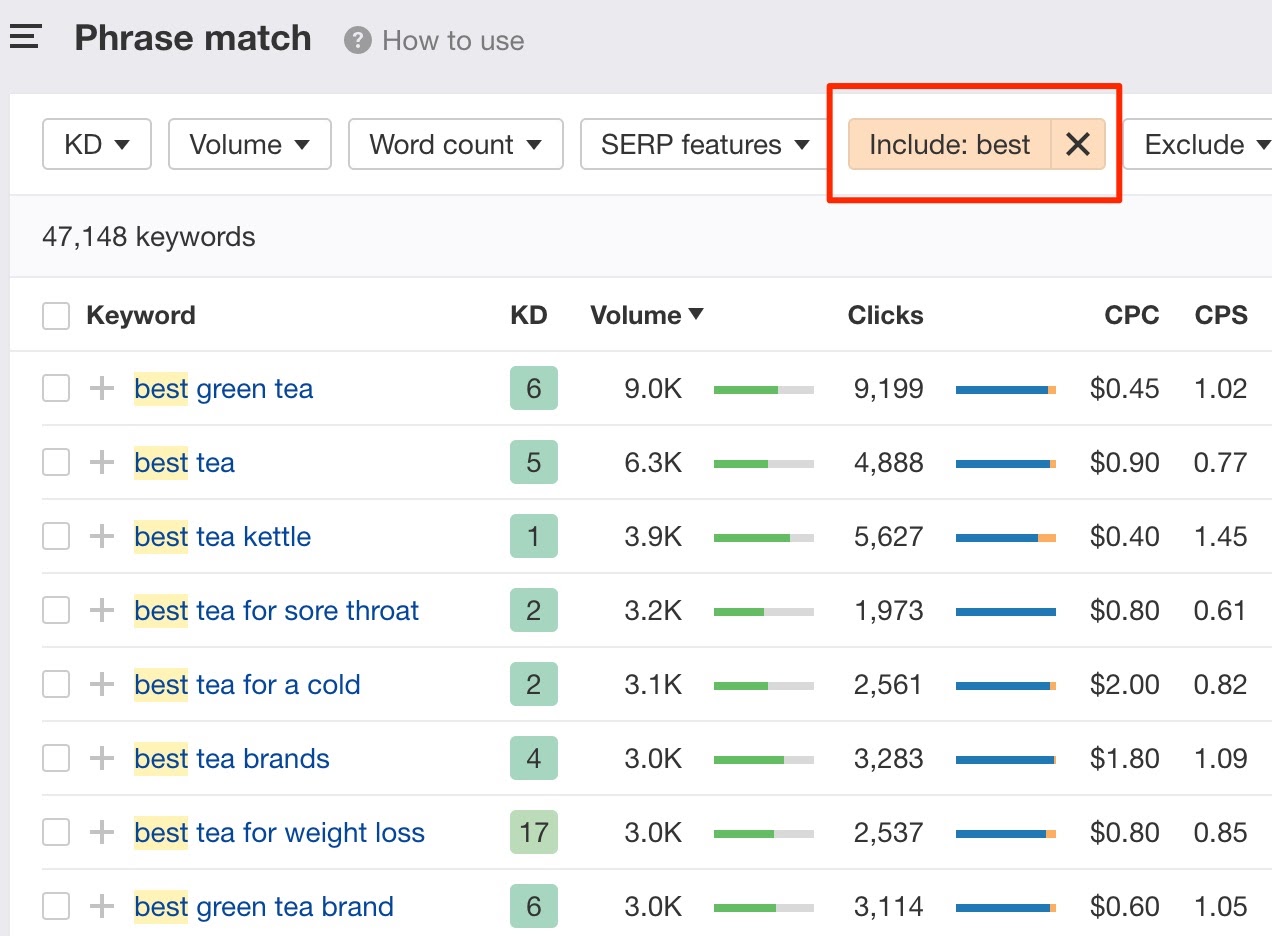
Task: Open the 'best green tea' keyword link
Action: 223,388
